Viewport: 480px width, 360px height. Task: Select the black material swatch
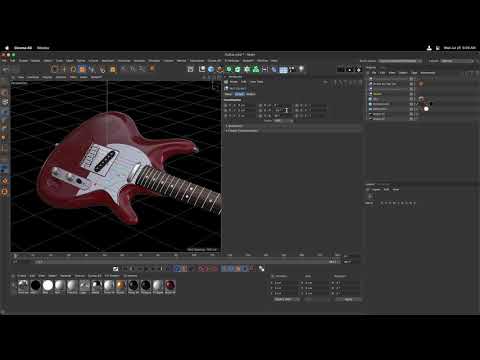[35, 285]
